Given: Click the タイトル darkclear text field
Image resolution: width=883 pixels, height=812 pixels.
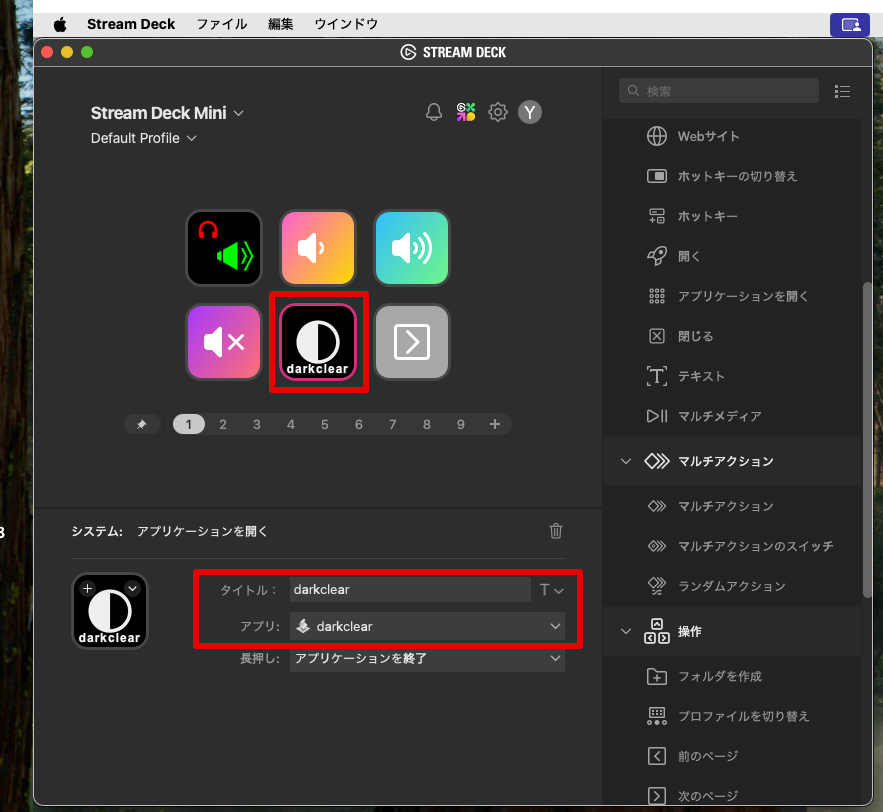Looking at the screenshot, I should [x=410, y=590].
